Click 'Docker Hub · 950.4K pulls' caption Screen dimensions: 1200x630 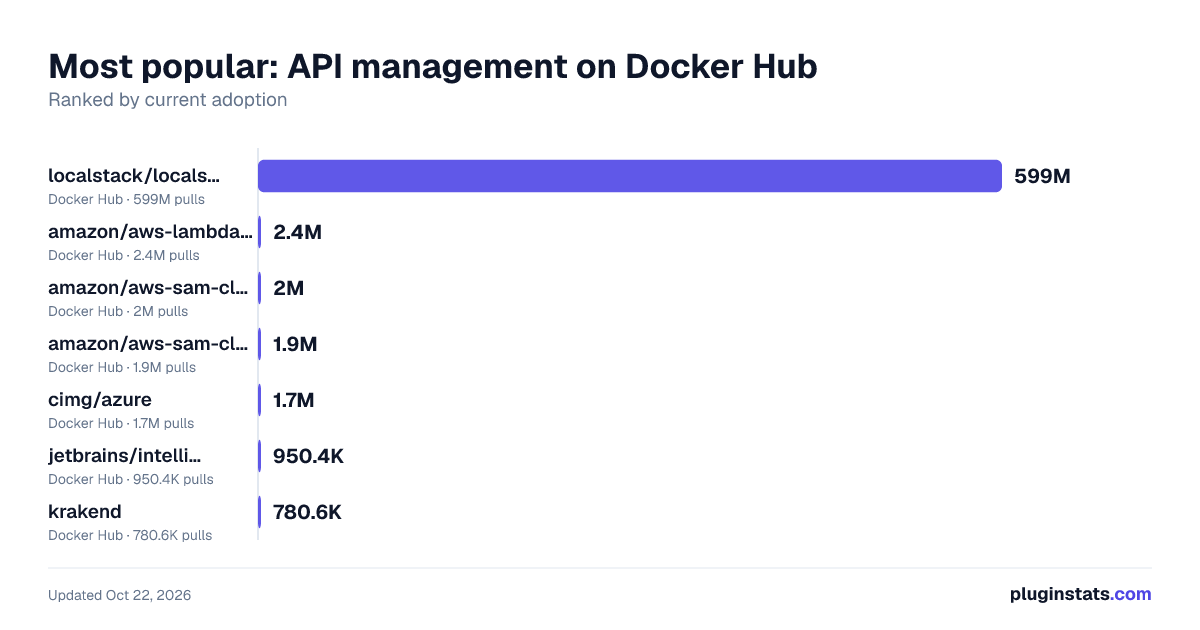131,479
